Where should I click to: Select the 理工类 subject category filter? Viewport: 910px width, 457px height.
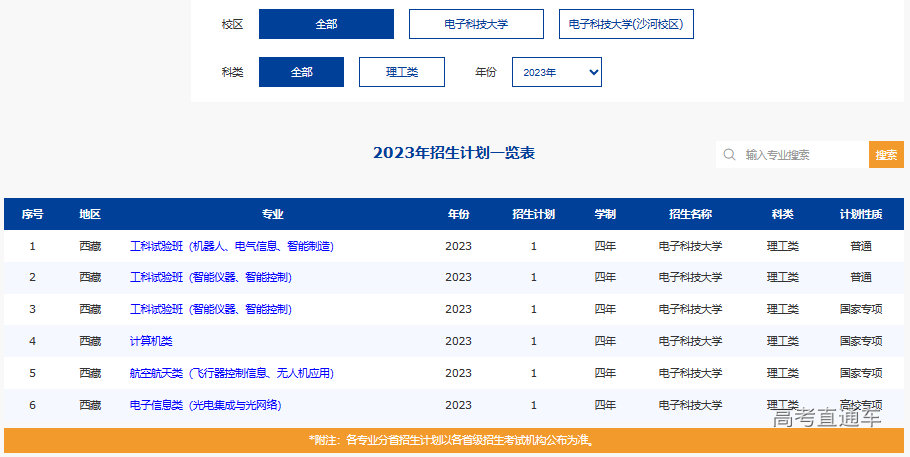click(x=401, y=72)
